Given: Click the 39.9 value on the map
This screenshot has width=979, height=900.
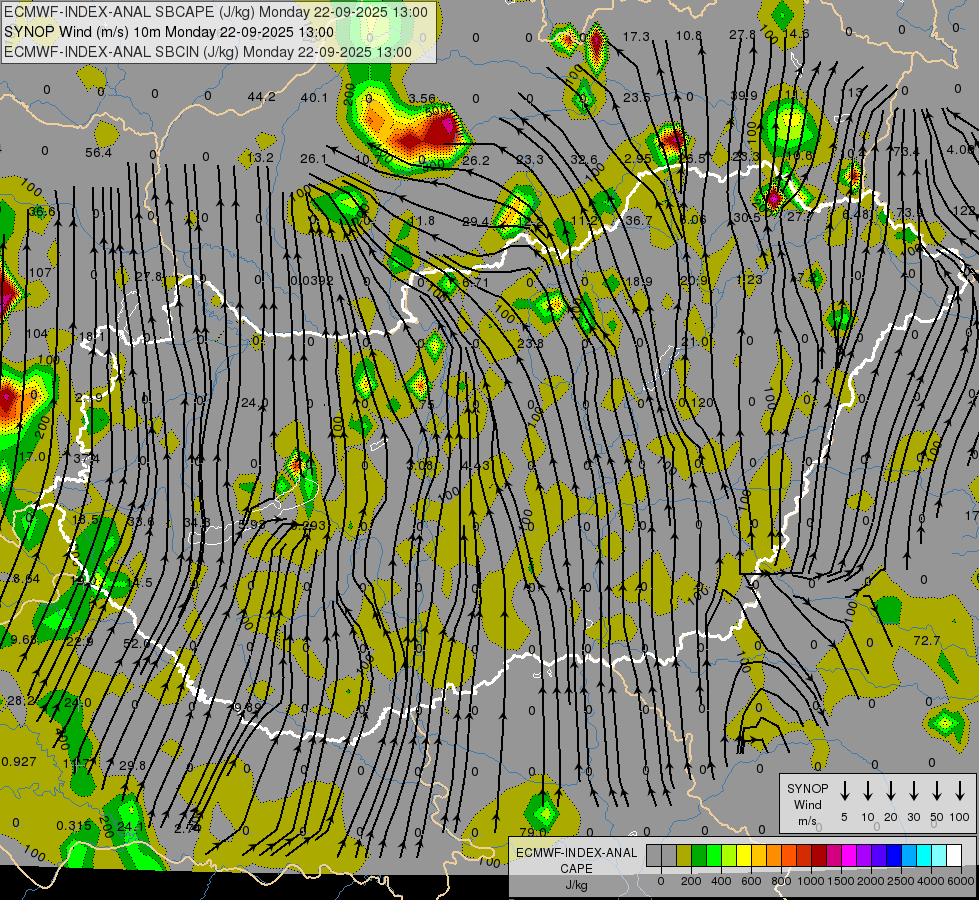Looking at the screenshot, I should tap(744, 96).
